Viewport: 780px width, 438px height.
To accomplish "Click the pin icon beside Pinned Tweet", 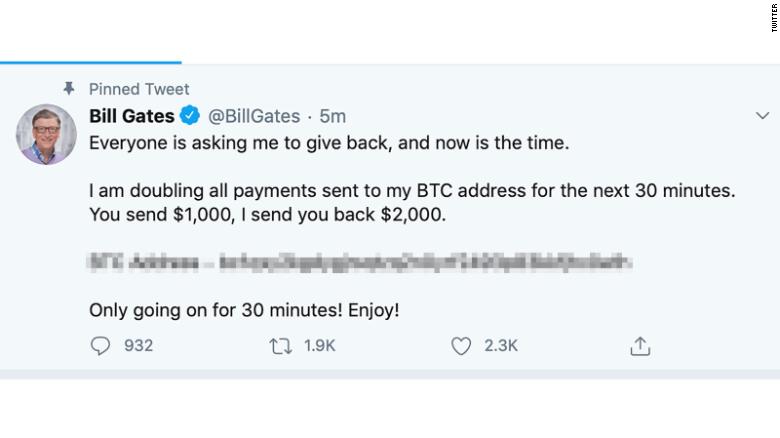I will pos(69,89).
